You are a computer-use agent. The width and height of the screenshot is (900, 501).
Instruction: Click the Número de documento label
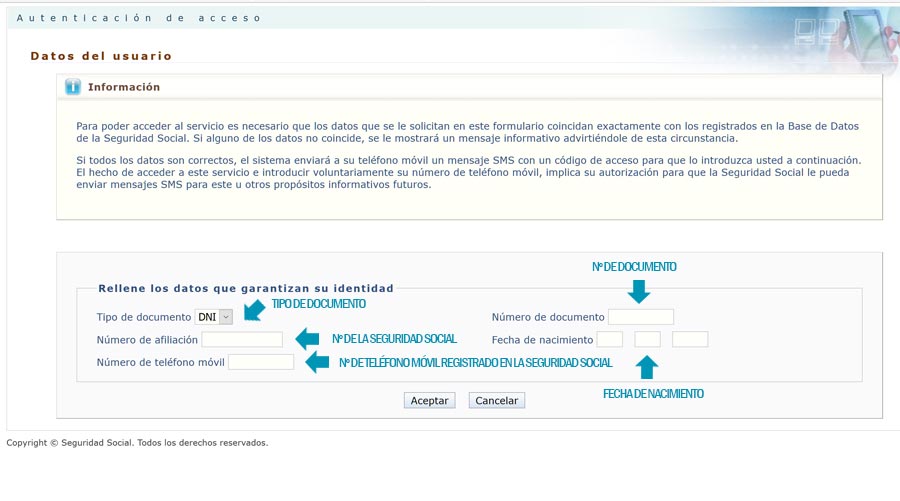point(548,317)
